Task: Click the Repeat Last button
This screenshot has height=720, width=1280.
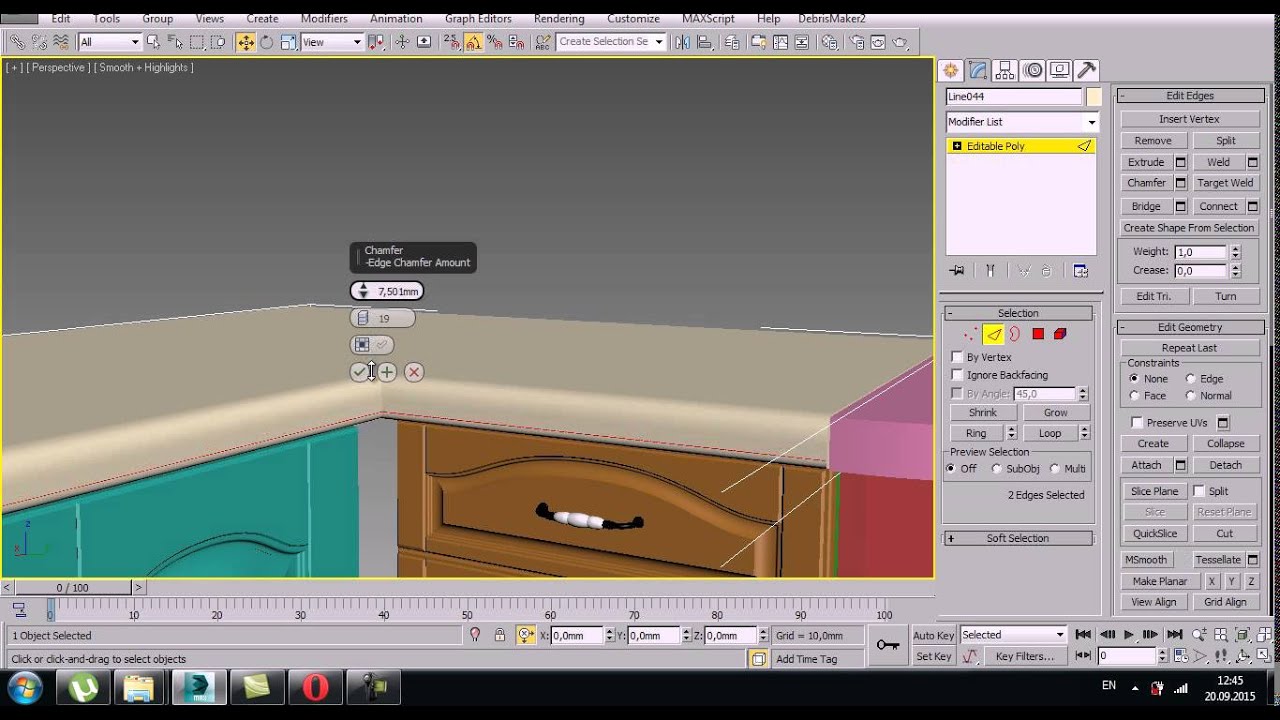Action: [1189, 348]
